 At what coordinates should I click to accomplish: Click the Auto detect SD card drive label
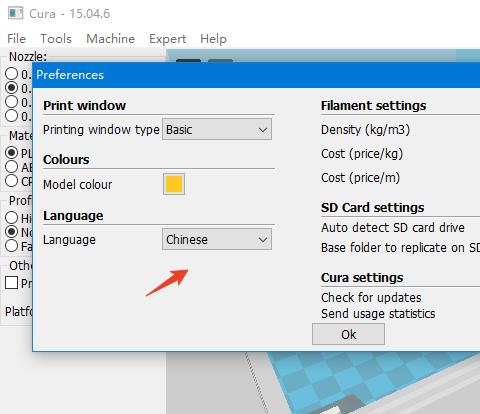(x=393, y=228)
